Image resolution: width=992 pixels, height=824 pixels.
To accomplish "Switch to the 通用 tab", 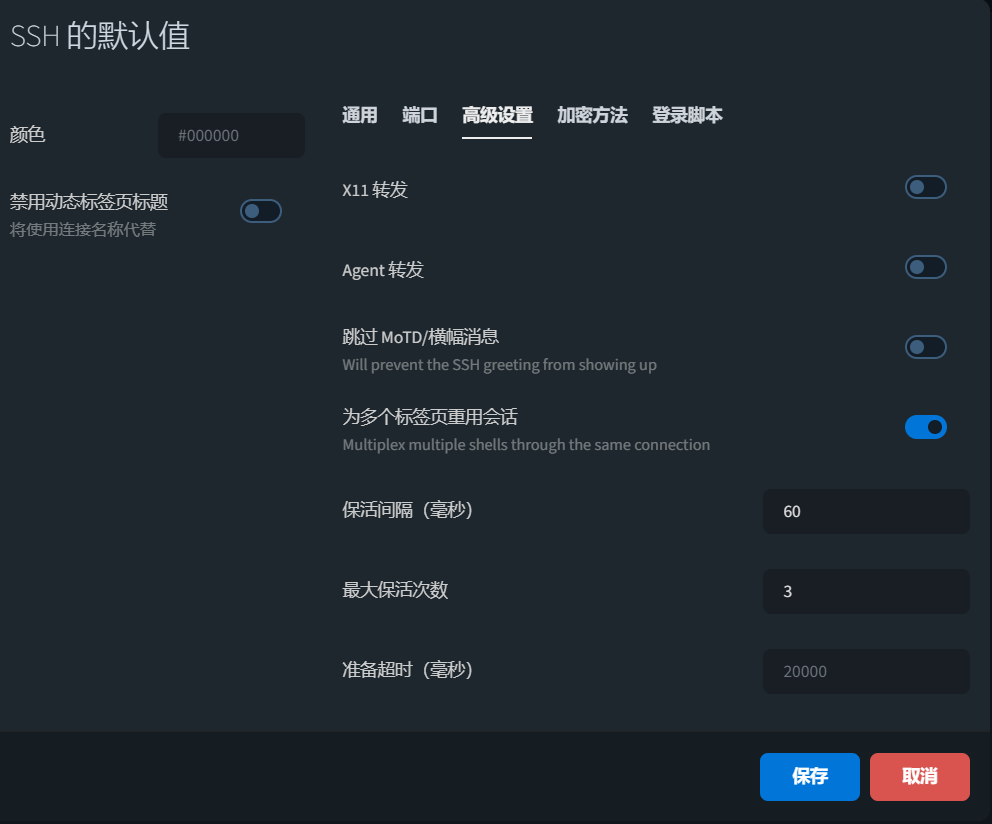I will coord(359,115).
